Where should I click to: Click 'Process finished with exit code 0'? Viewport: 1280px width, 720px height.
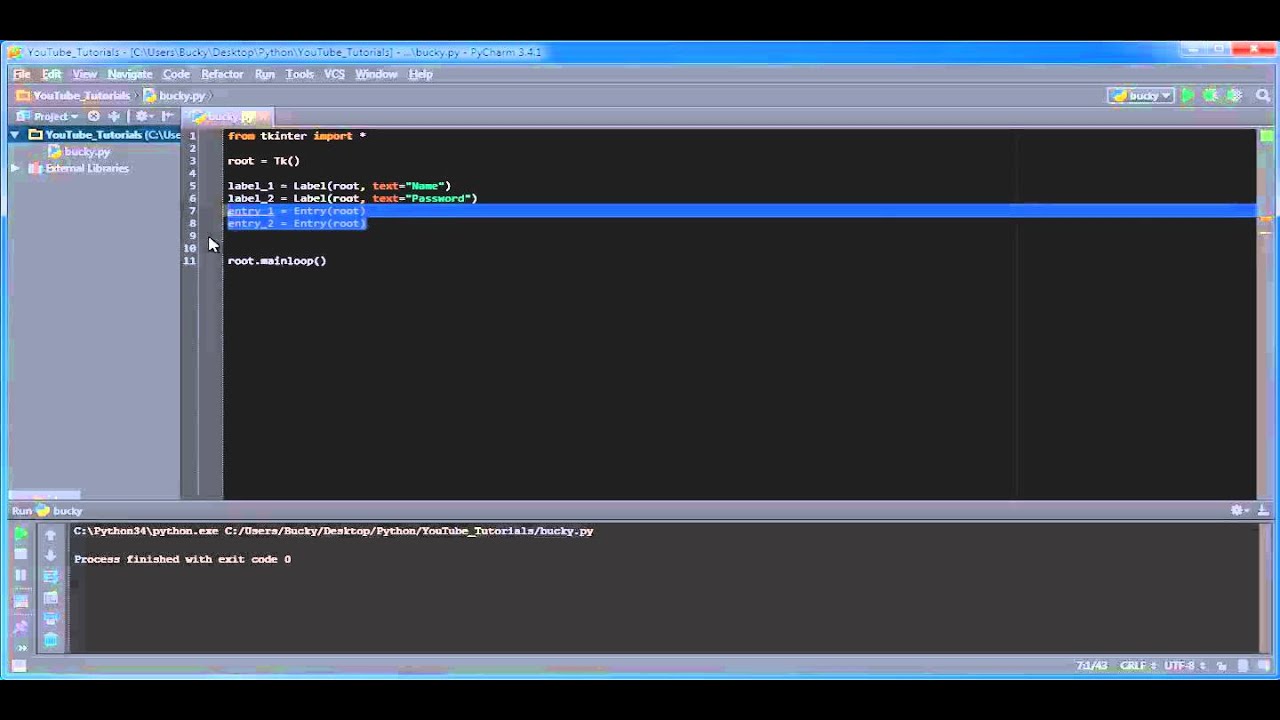pyautogui.click(x=182, y=560)
